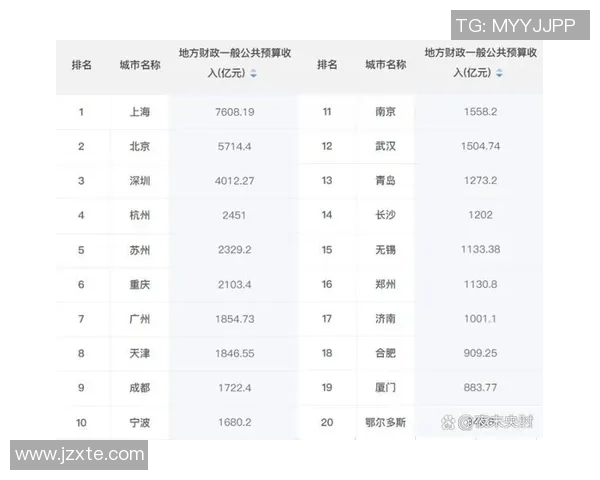Select the 宁波 city cell
Viewport: 600px width, 480px height.
(140, 423)
